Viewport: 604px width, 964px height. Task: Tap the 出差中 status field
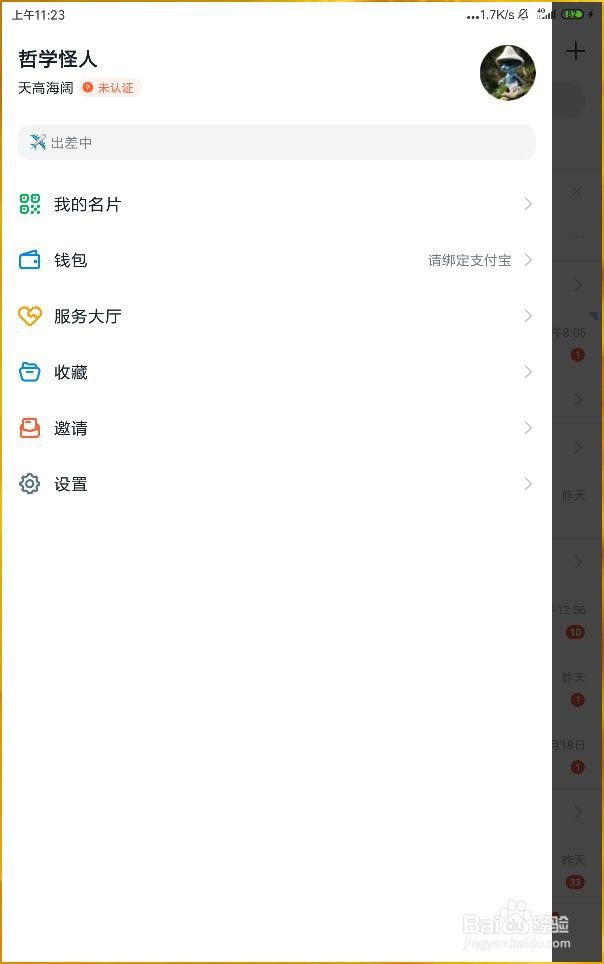click(x=277, y=143)
